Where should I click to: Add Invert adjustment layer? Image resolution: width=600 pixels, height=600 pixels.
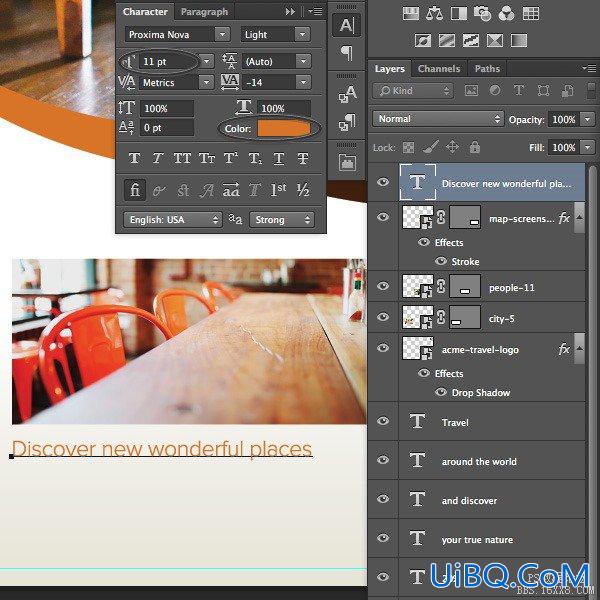click(x=422, y=40)
